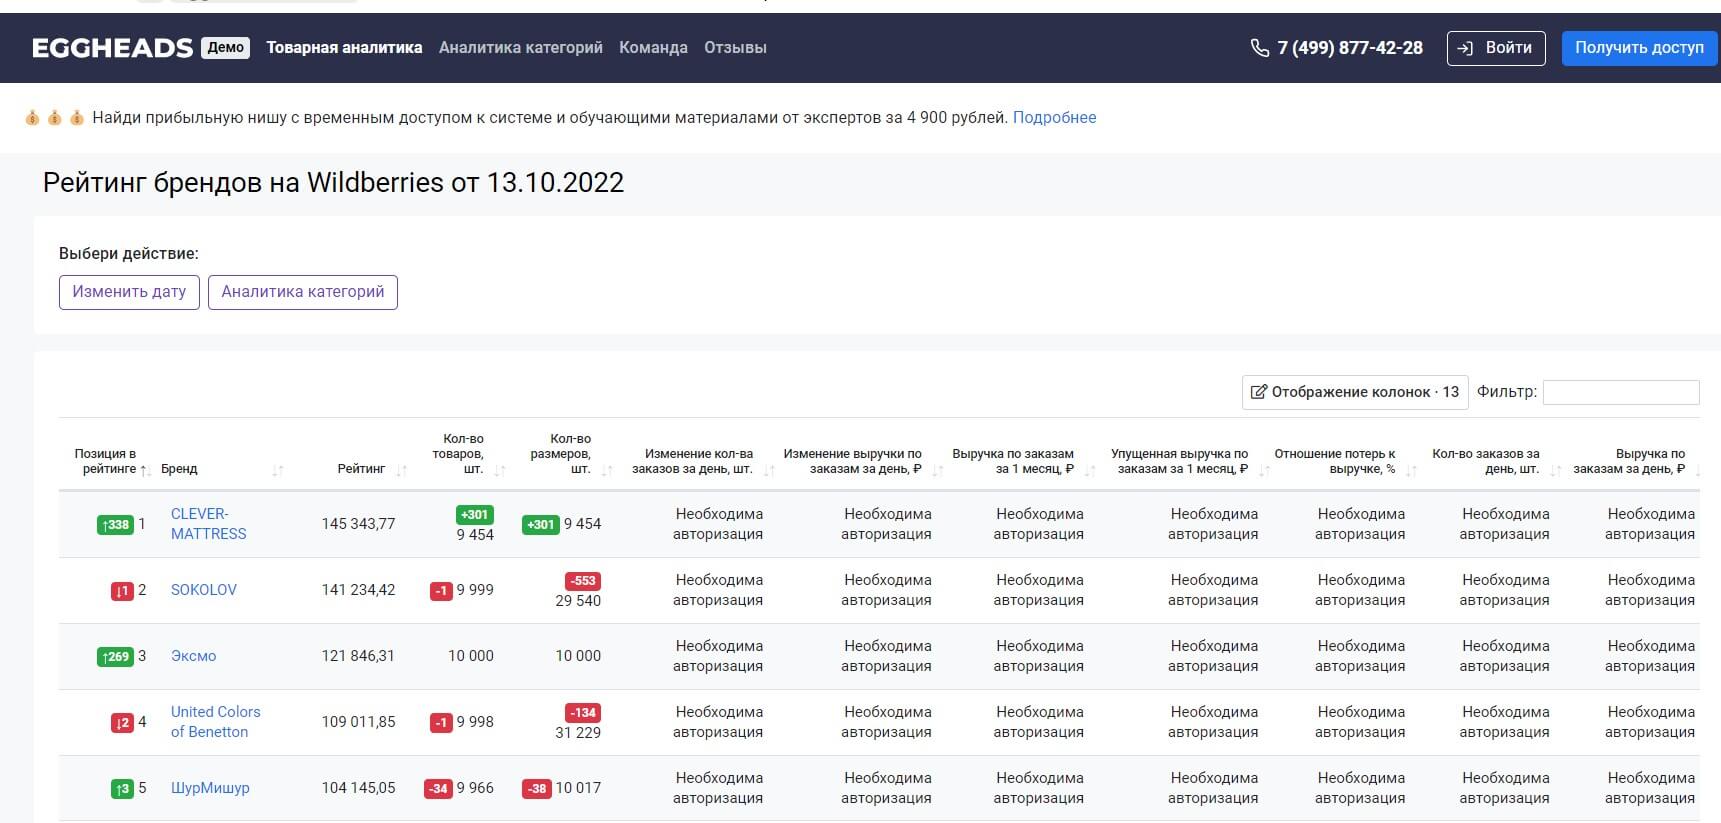
Task: Click rating value 121 846,31
Action: 358,656
